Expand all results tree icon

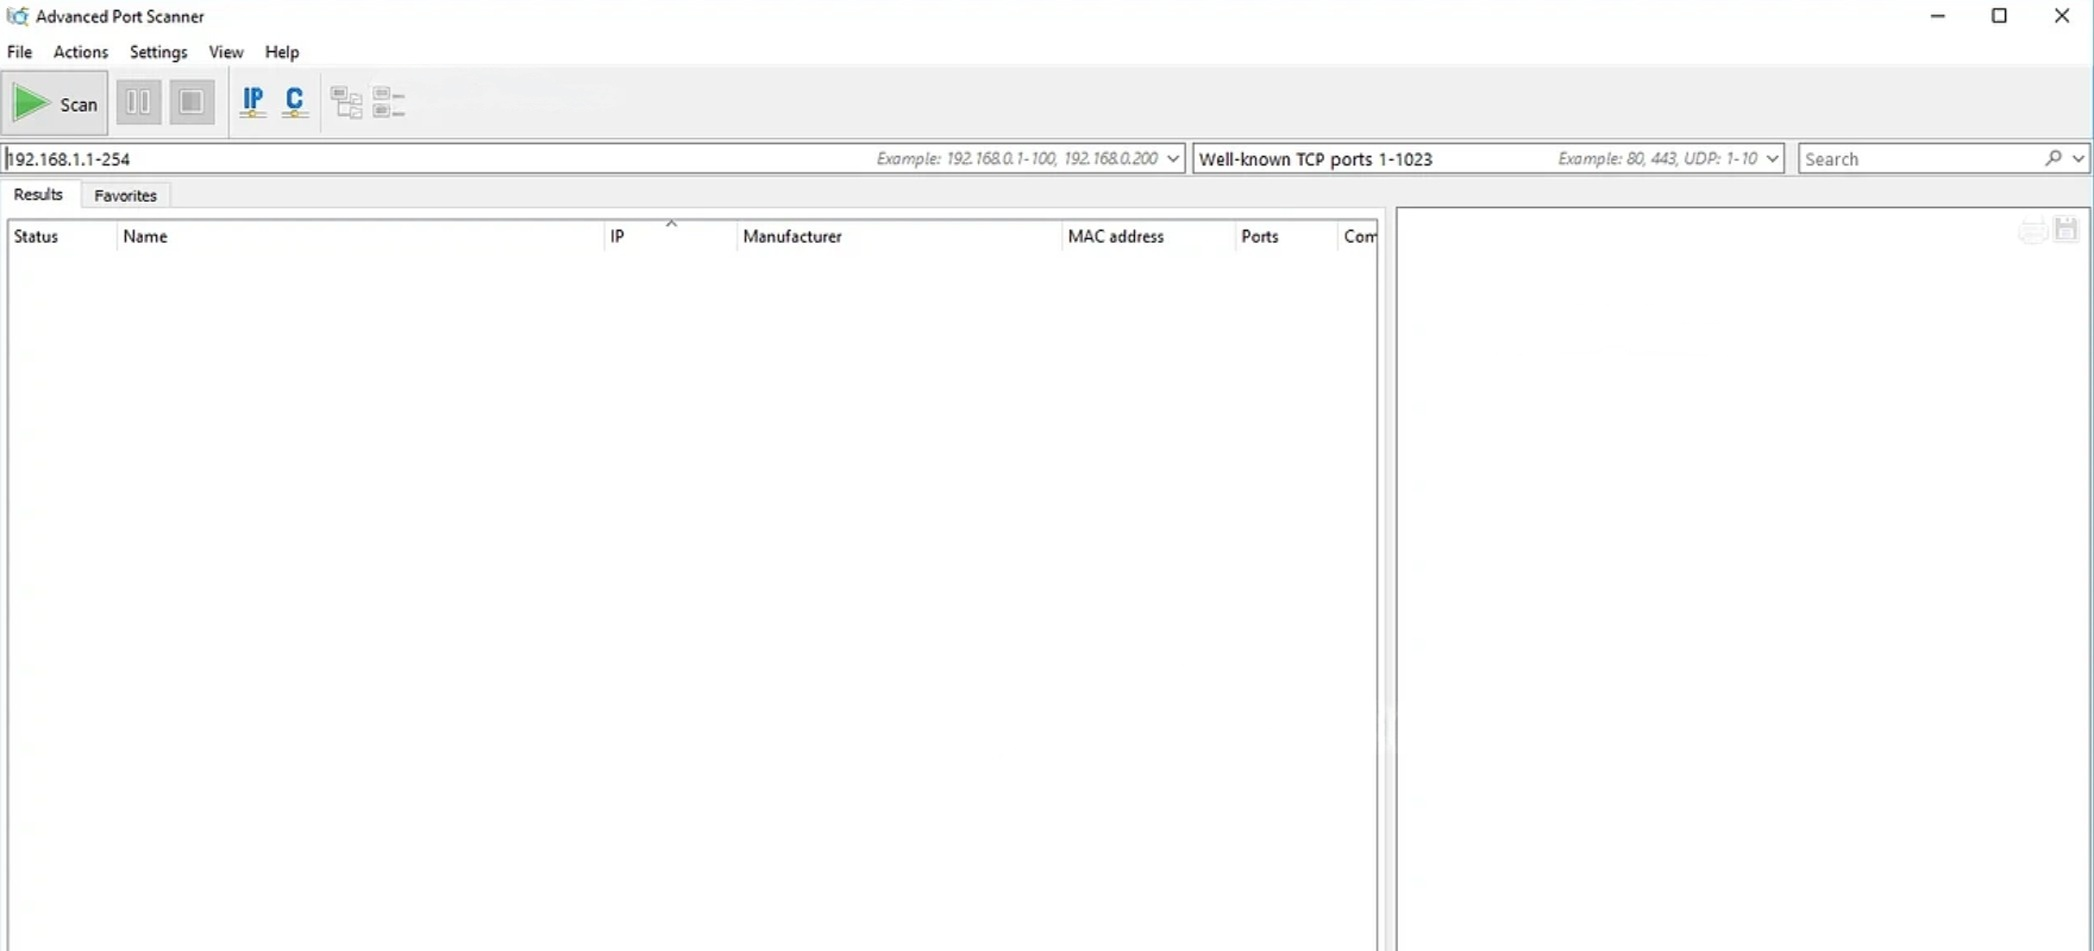346,102
